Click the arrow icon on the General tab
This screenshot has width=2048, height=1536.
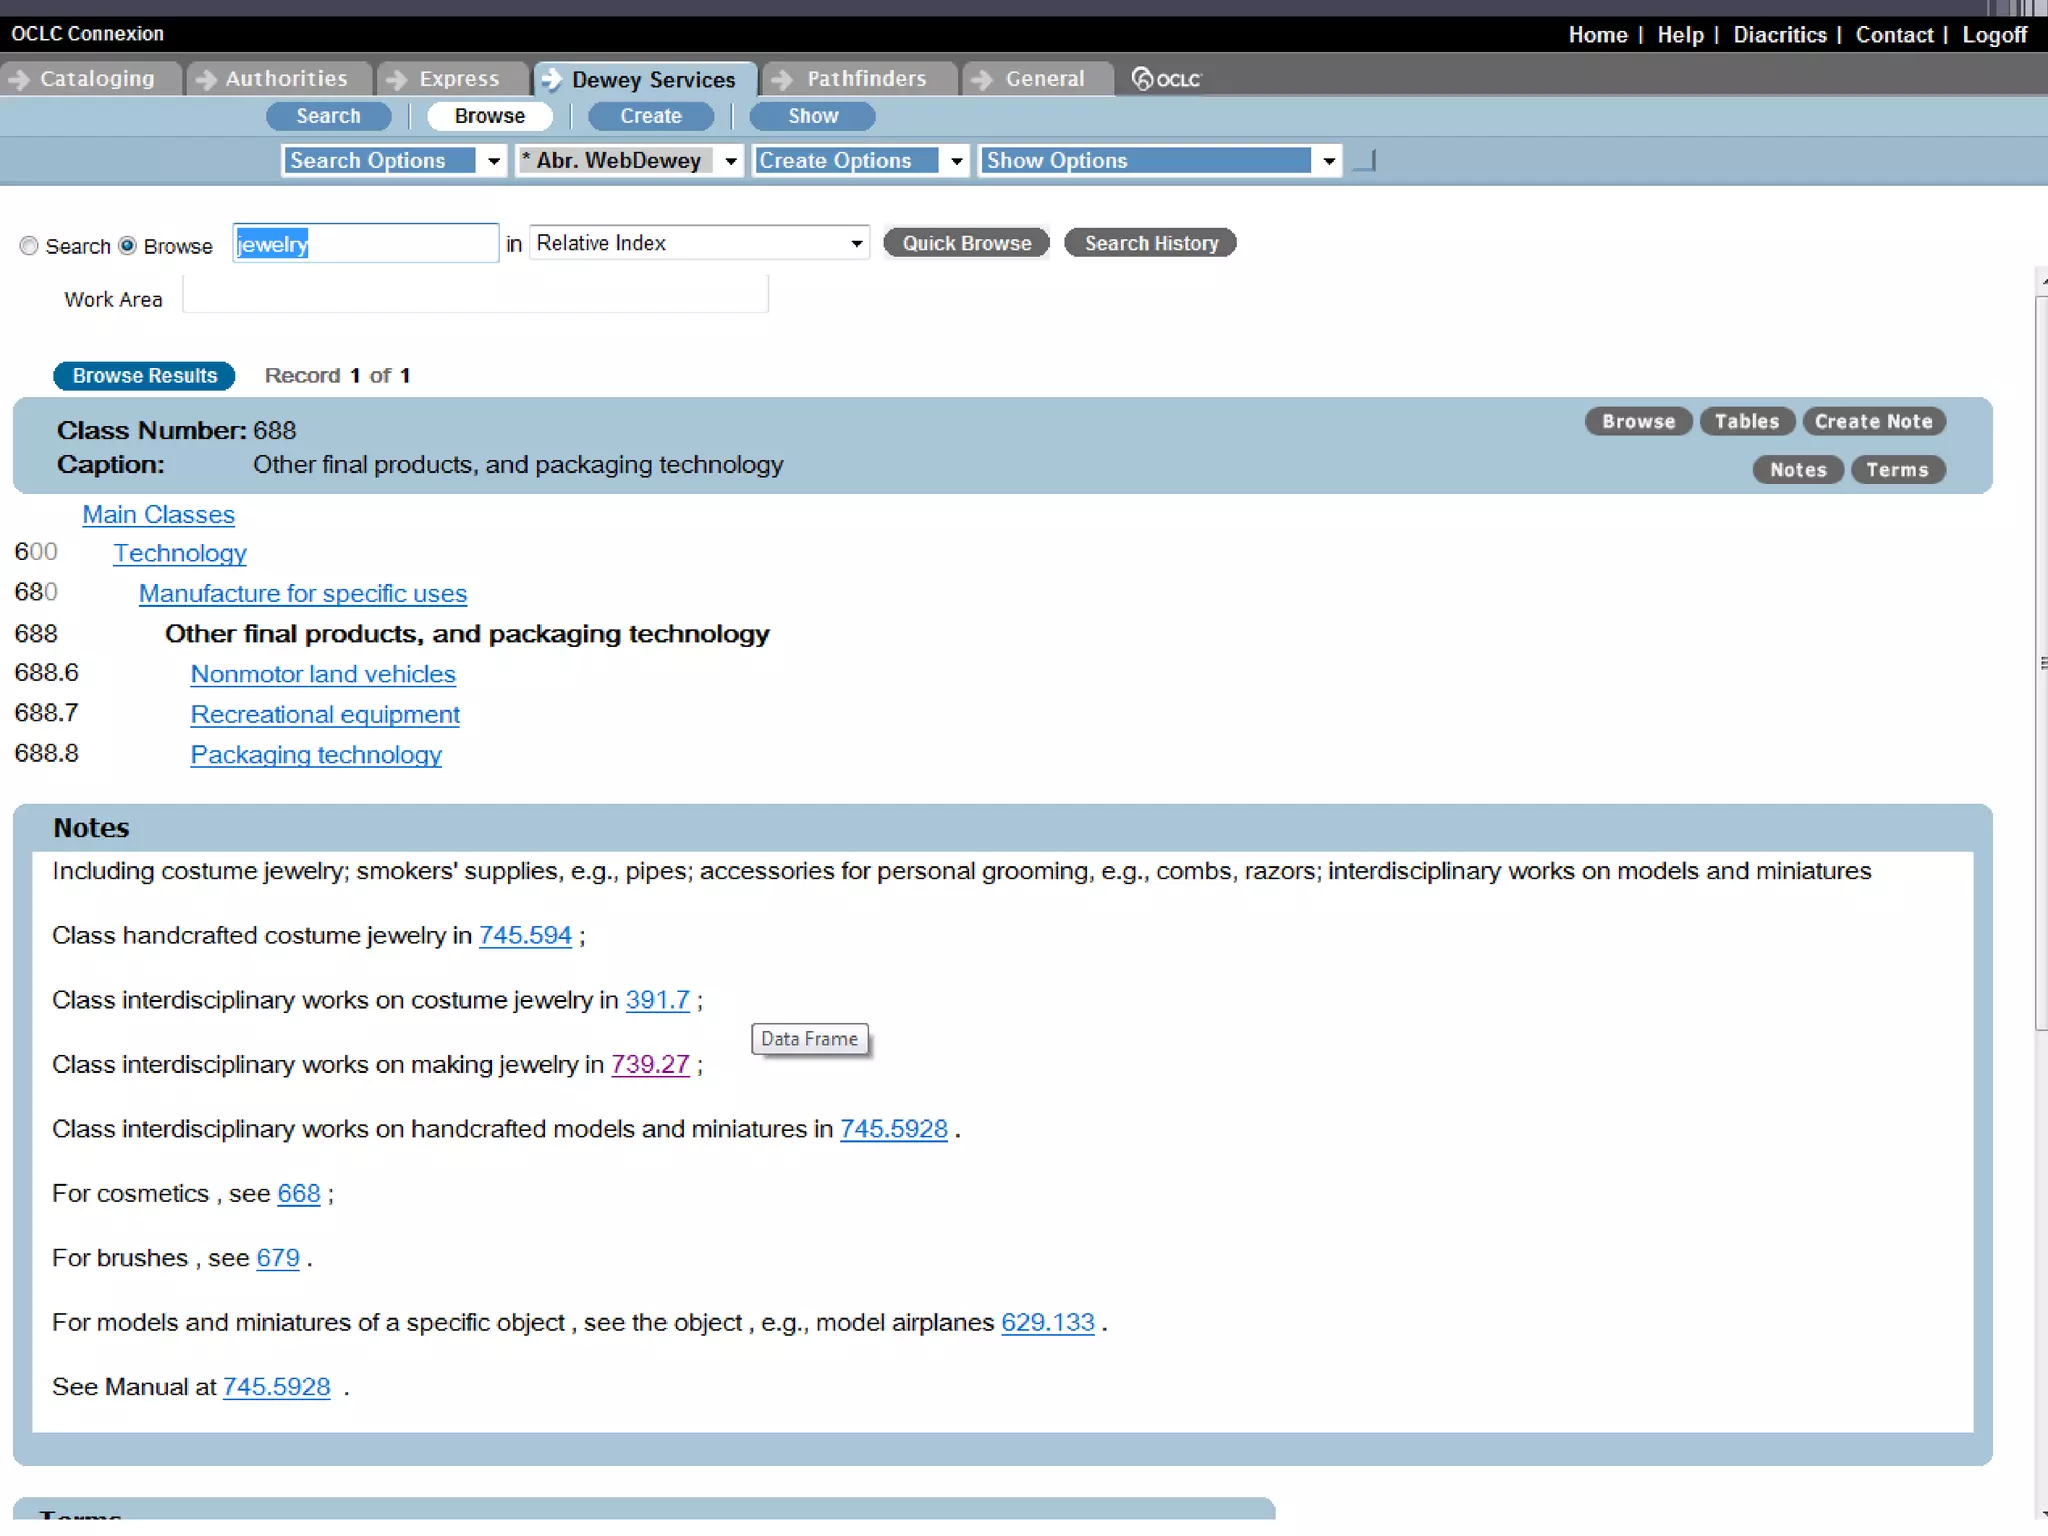(x=982, y=79)
